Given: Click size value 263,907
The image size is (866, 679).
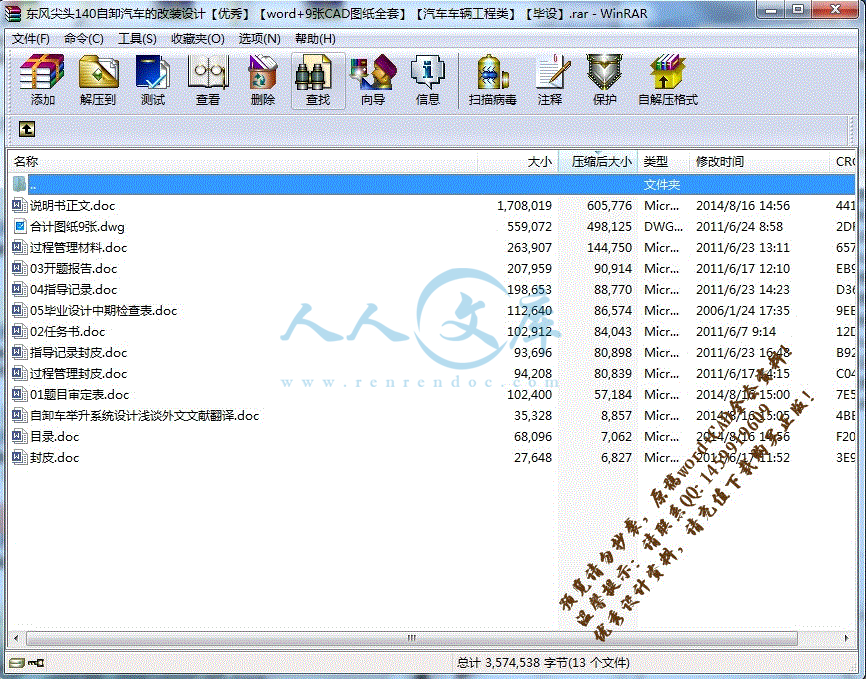Looking at the screenshot, I should pos(529,248).
